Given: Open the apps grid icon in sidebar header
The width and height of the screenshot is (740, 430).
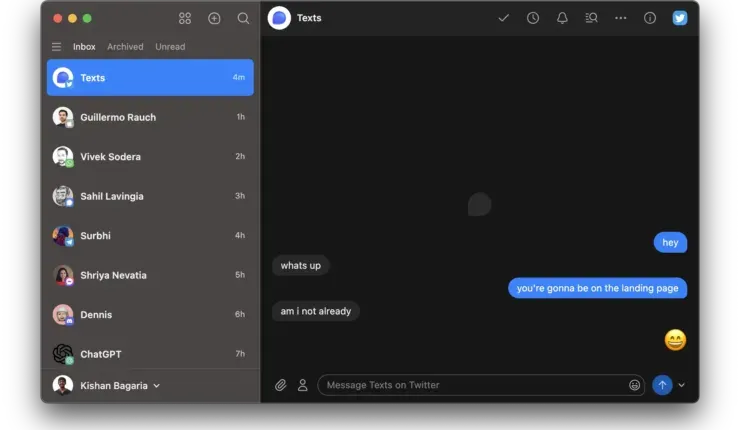Looking at the screenshot, I should [185, 18].
